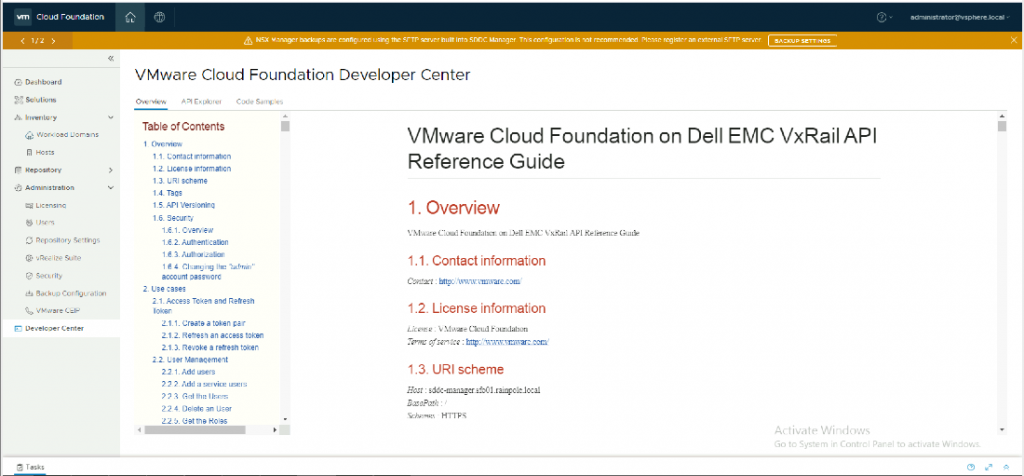Screen dimensions: 1024x476
Task: Click the Home icon in top bar
Action: pos(131,17)
